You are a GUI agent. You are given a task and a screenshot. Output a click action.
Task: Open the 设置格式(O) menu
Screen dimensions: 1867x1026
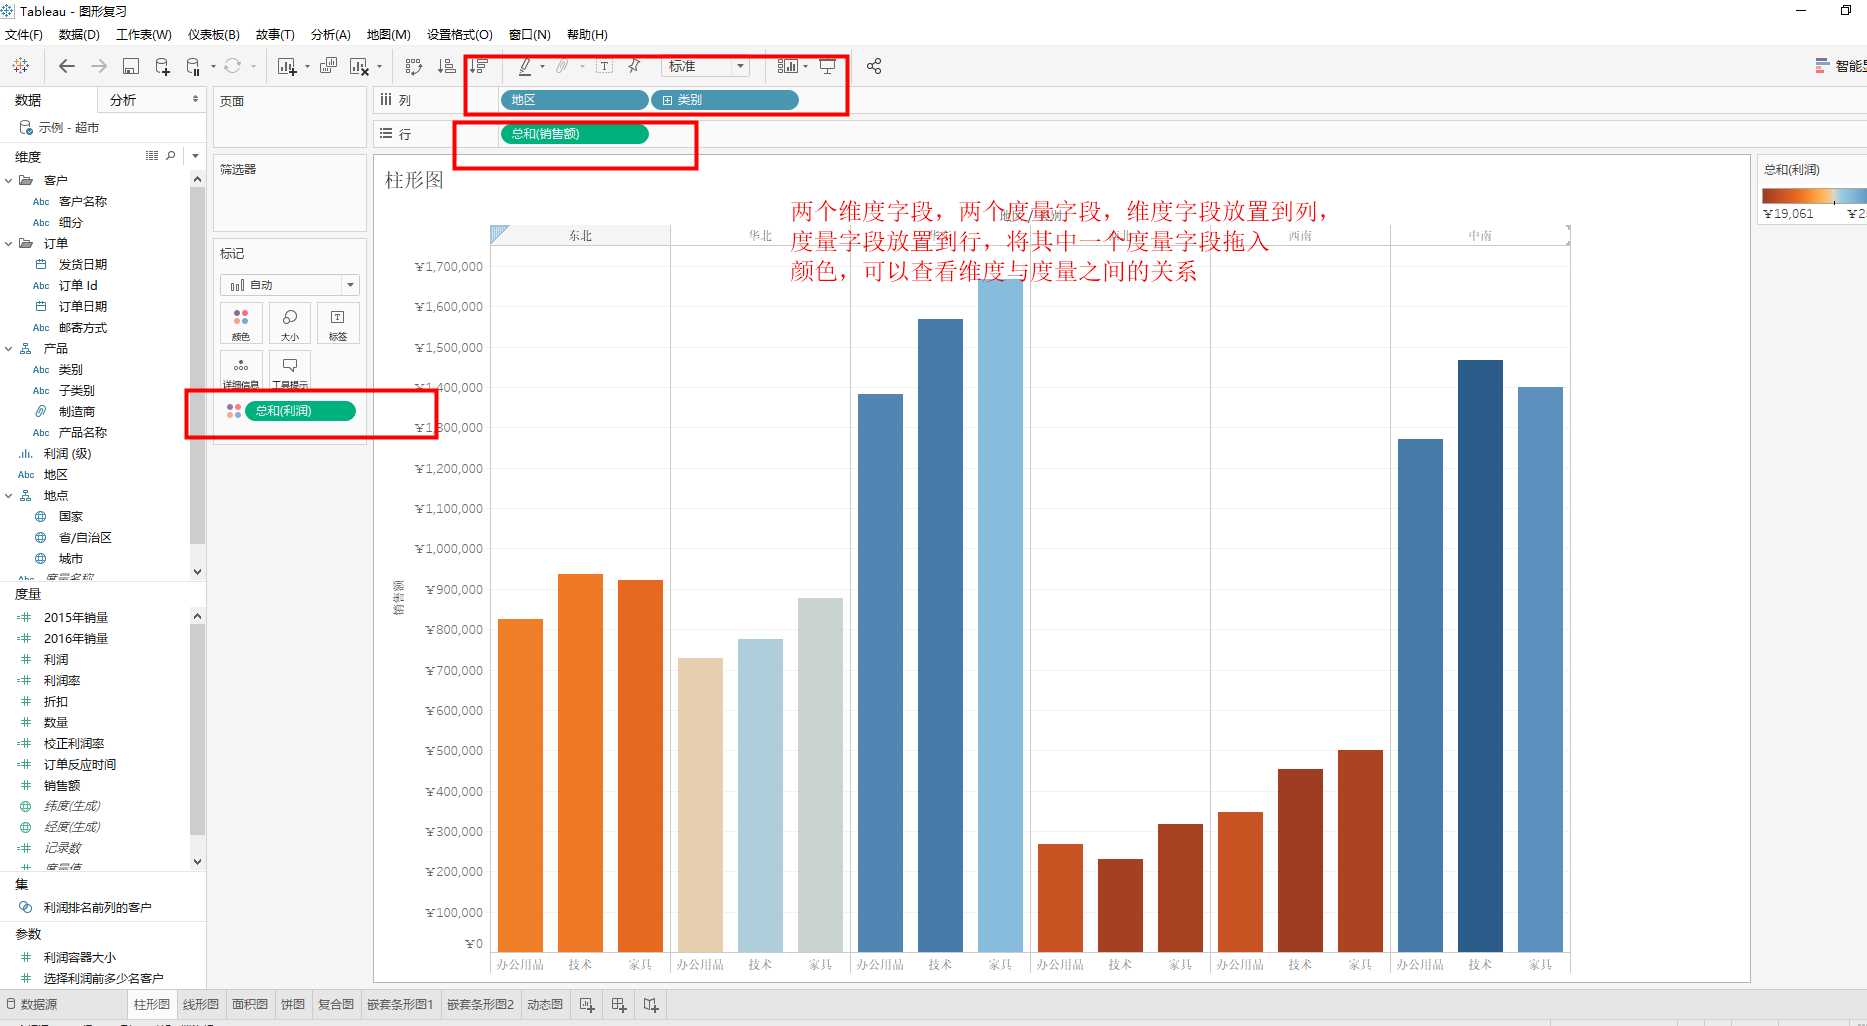pos(460,35)
